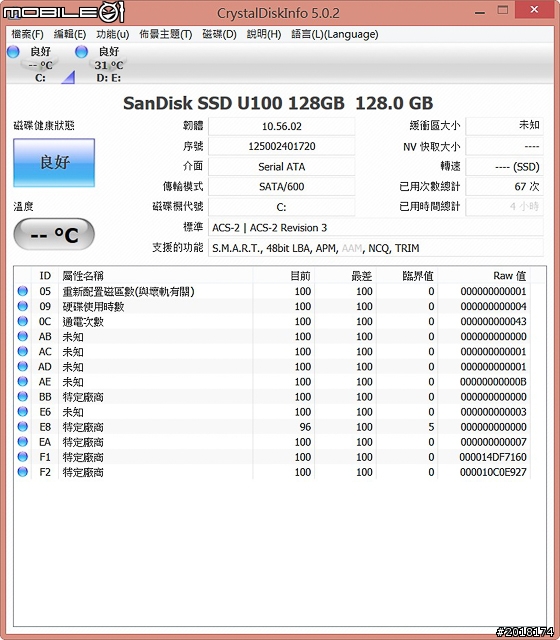
Task: Click the large 良好 health status button
Action: point(54,162)
